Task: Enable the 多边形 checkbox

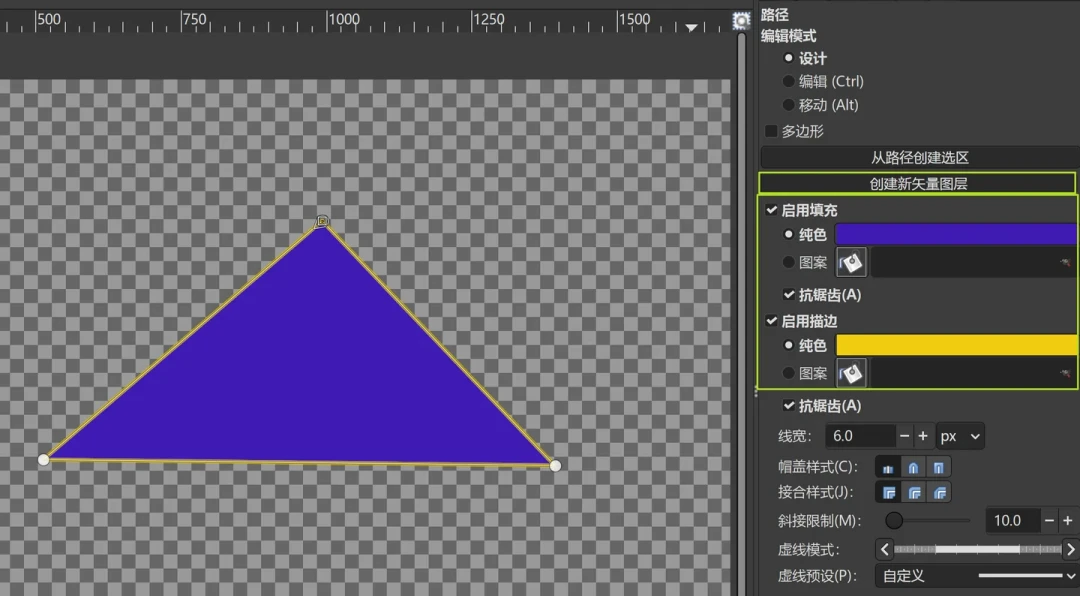Action: coord(771,131)
